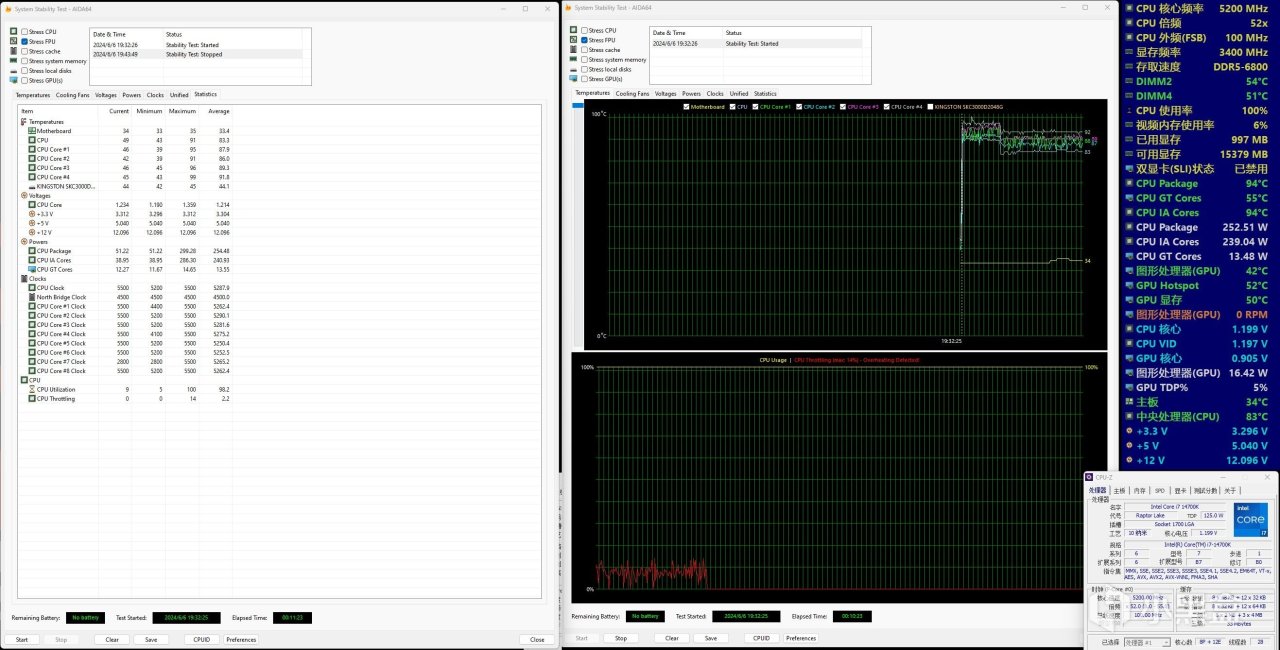Click Stress CPU chip icon in left AIDA64 window
The image size is (1280, 650).
pos(14,32)
